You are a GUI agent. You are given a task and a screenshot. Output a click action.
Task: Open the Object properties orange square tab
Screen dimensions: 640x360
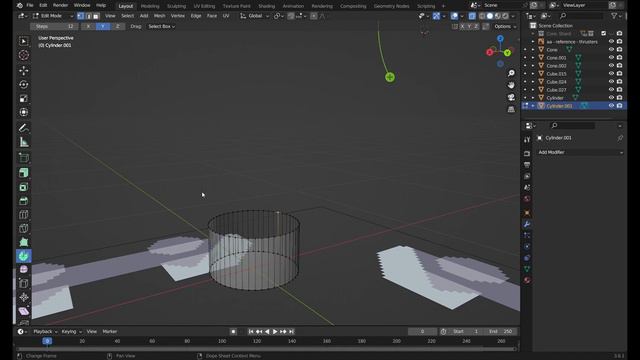527,213
